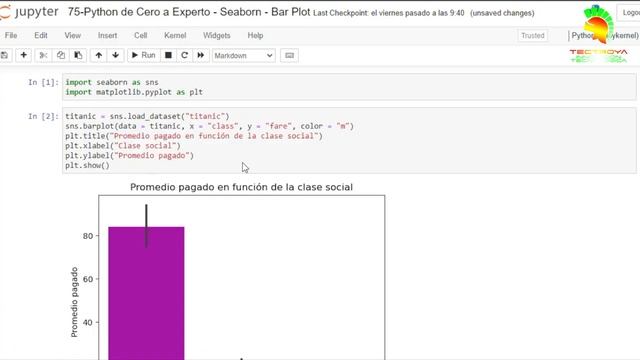Click the Trusted notebook indicator
This screenshot has height=360, width=640.
pyautogui.click(x=533, y=36)
